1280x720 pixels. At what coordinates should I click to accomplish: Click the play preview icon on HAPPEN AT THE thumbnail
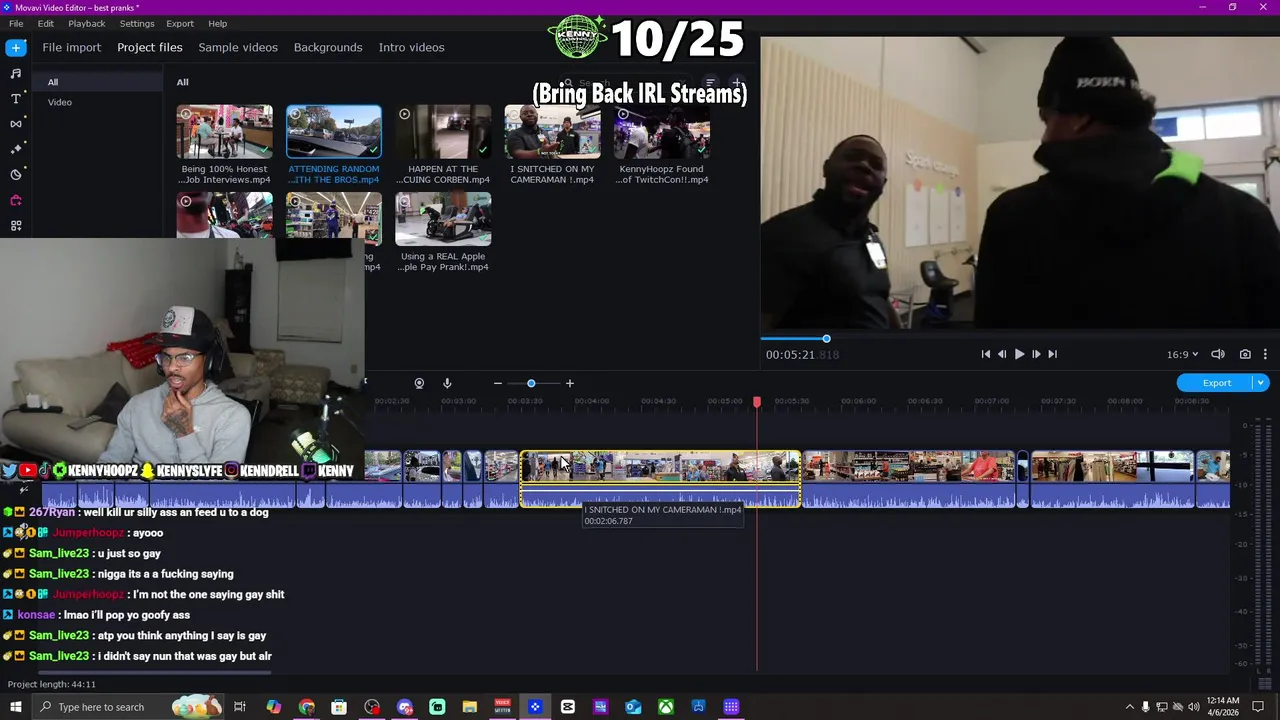click(x=404, y=114)
